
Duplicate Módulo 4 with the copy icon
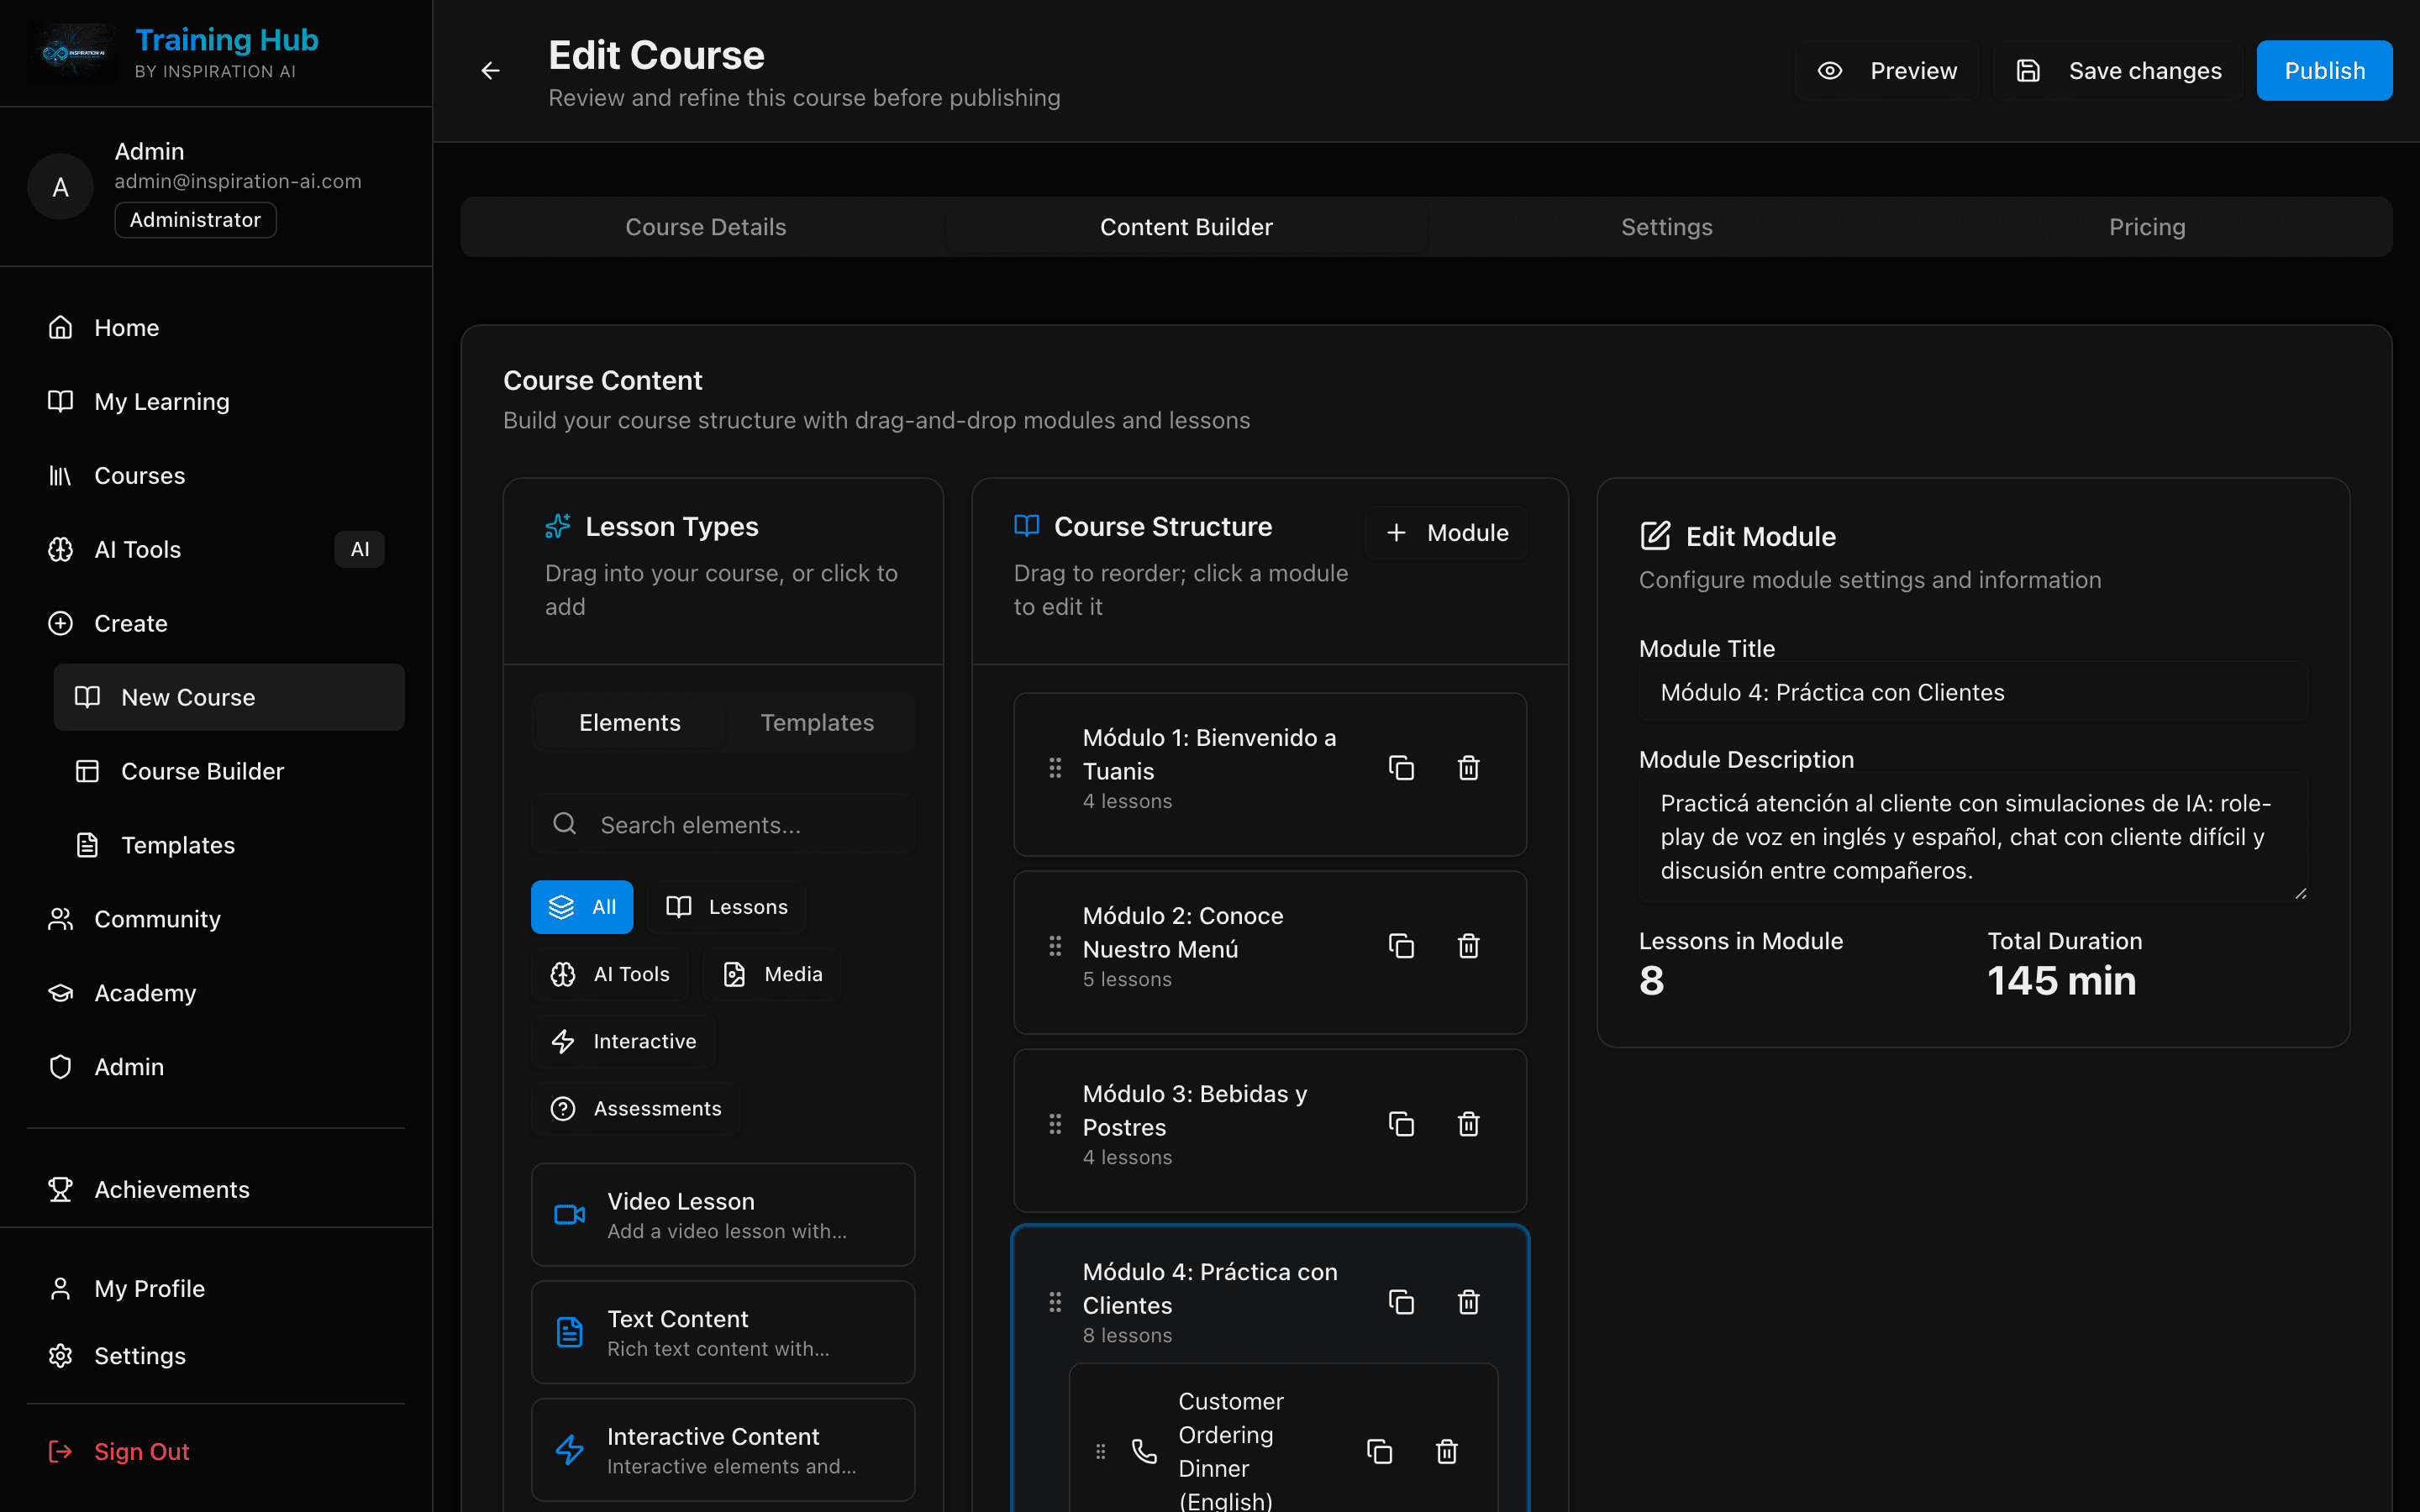pyautogui.click(x=1401, y=1302)
